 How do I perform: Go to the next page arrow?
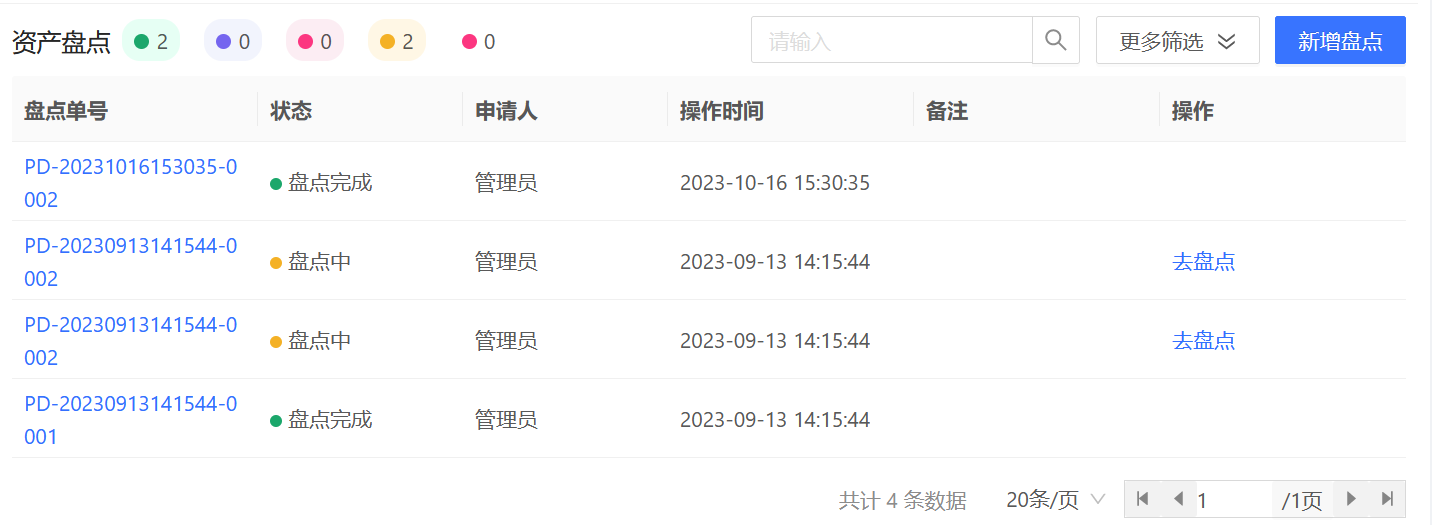tap(1351, 499)
